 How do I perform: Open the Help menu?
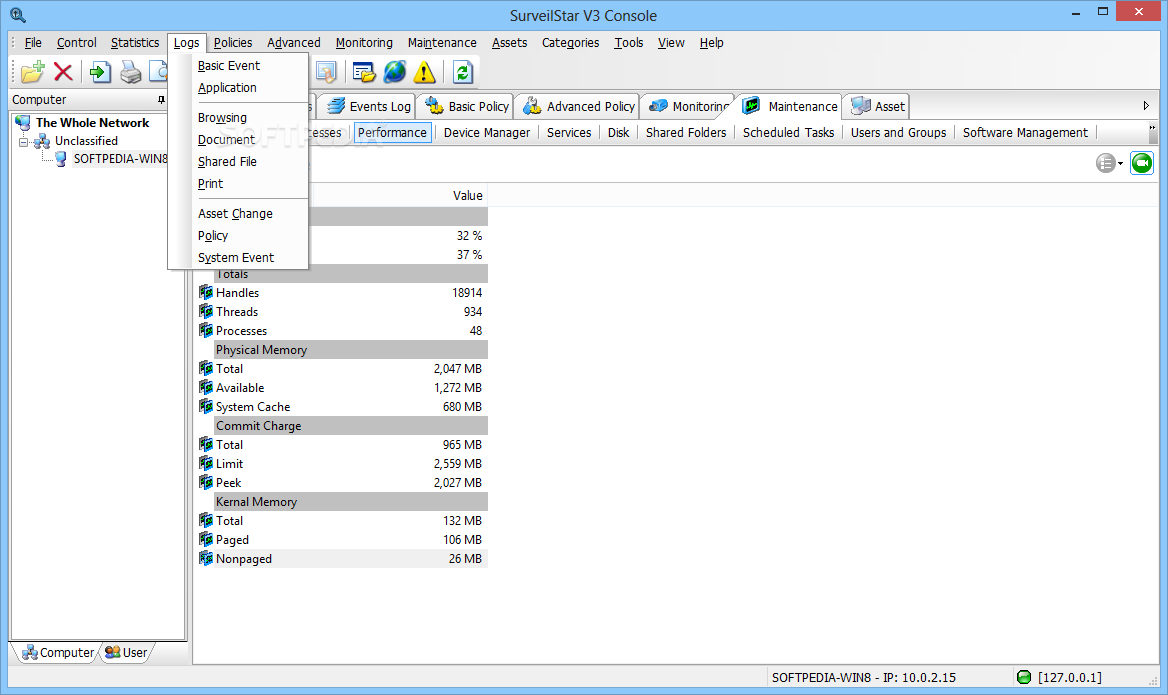coord(711,42)
